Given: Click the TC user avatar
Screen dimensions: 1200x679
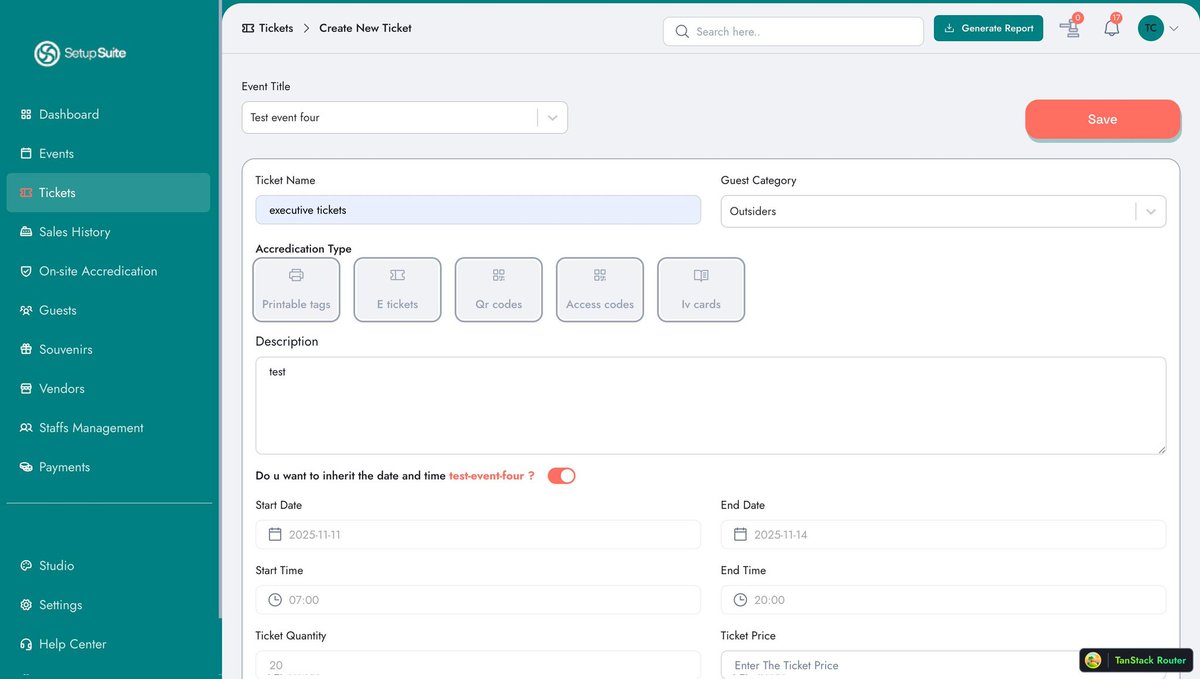Looking at the screenshot, I should (x=1151, y=28).
